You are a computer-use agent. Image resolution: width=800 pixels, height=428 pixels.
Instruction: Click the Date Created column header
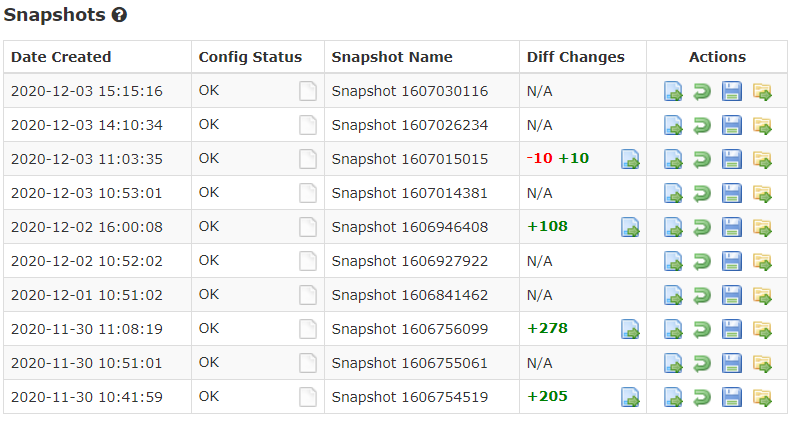(x=61, y=57)
